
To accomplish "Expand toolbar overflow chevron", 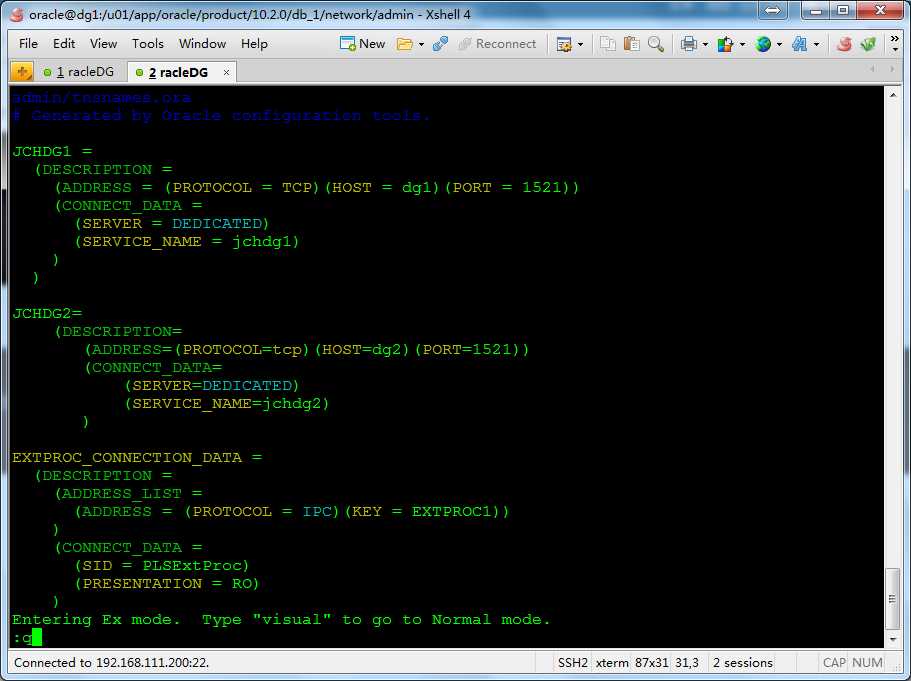I will 895,44.
